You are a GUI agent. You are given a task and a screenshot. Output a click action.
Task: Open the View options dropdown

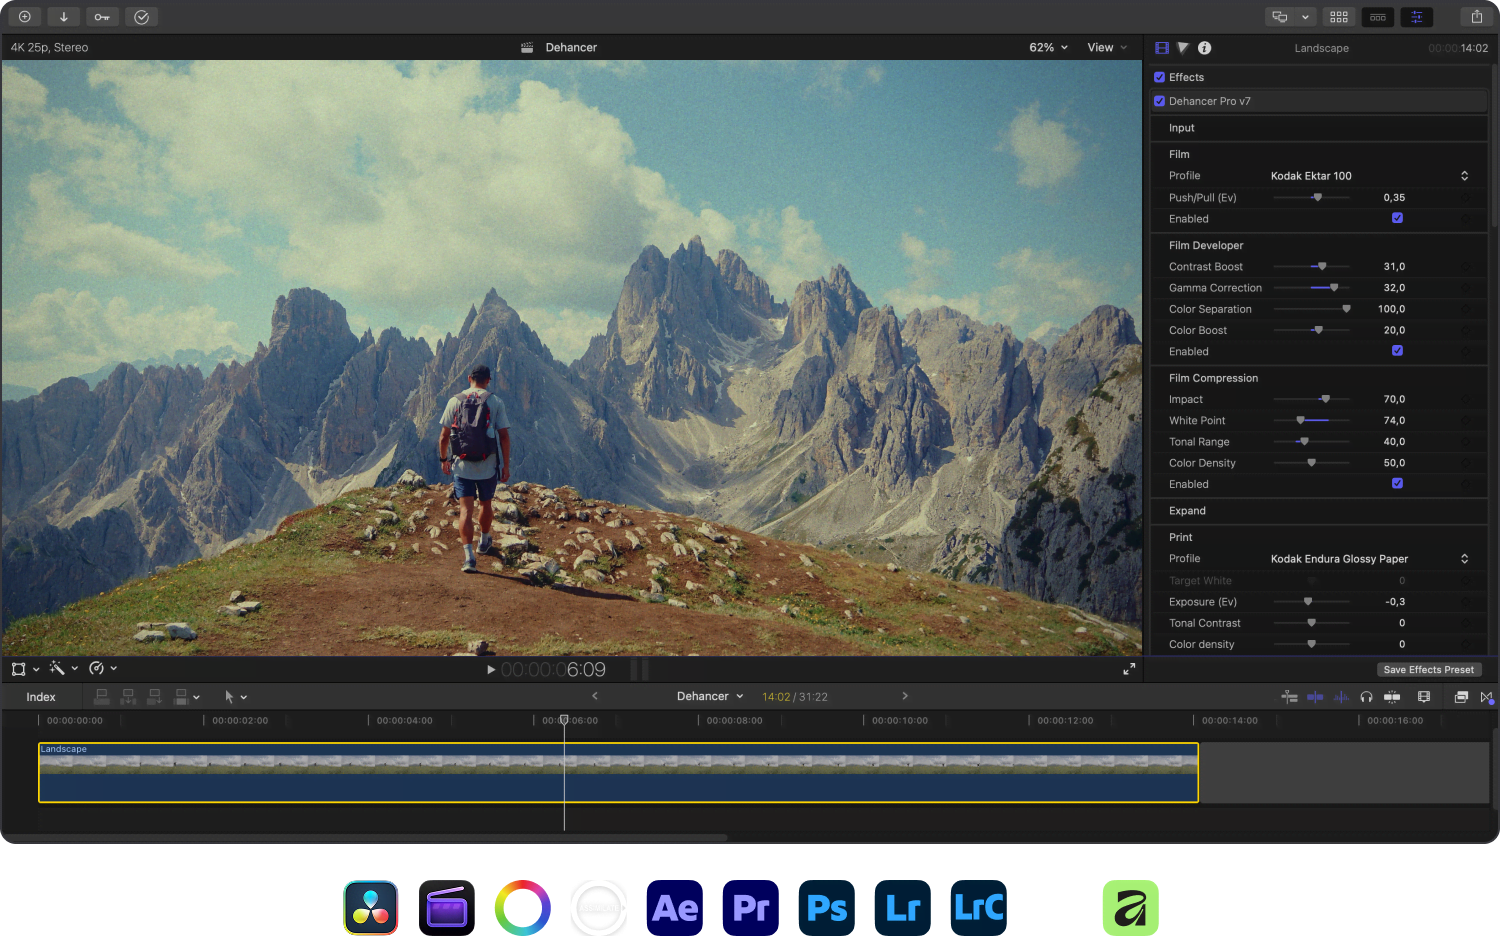[x=1107, y=48]
